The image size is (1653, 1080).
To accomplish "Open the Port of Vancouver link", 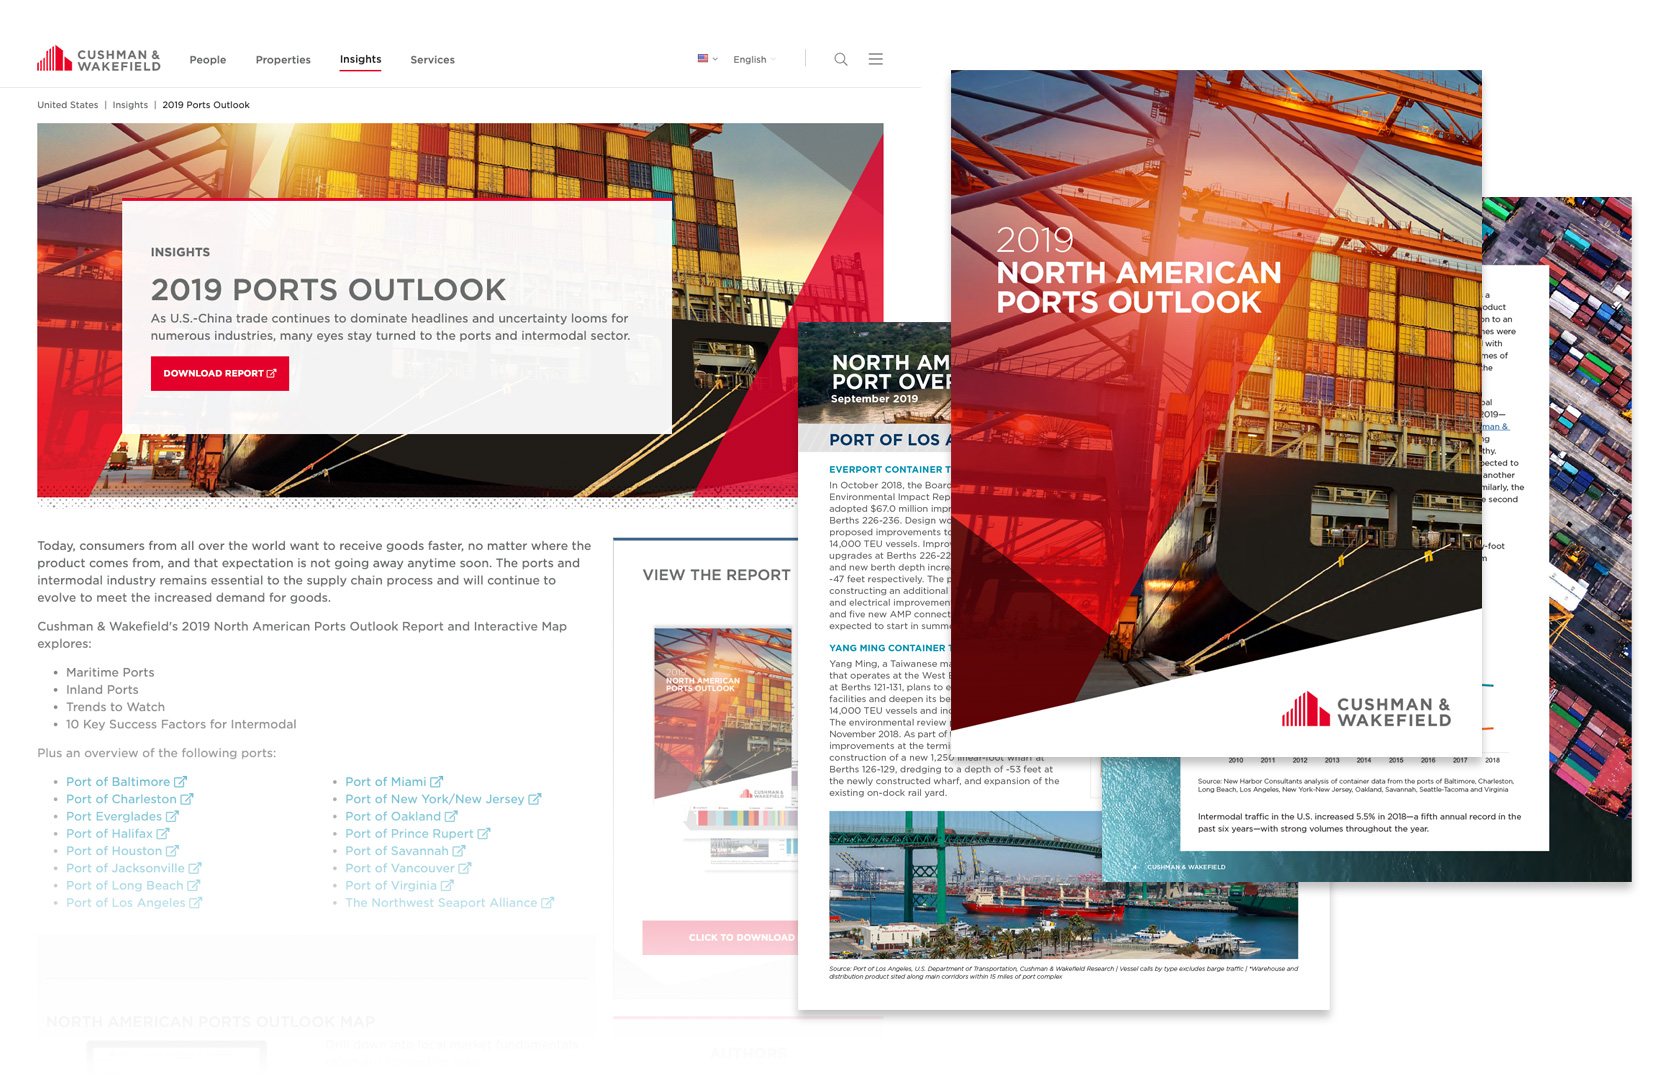I will (400, 868).
